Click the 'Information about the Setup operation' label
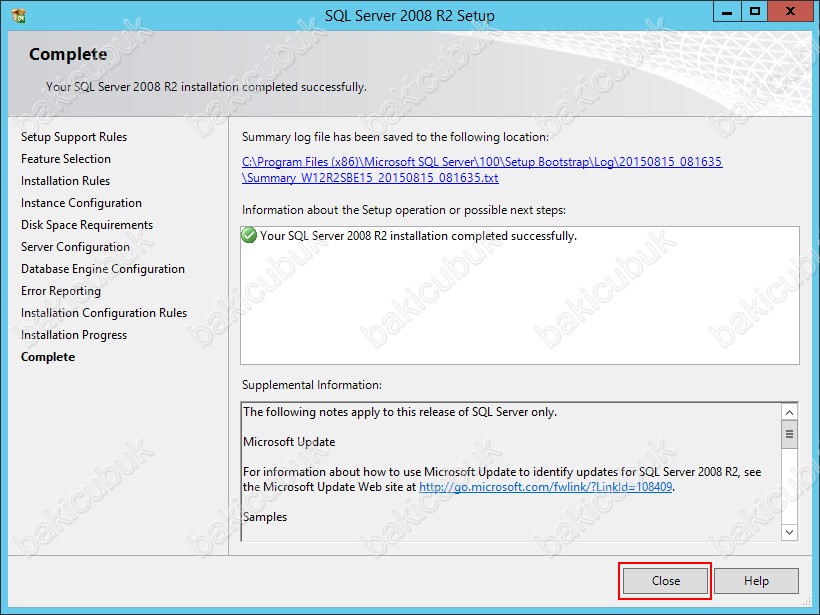The width and height of the screenshot is (820, 615). [404, 210]
